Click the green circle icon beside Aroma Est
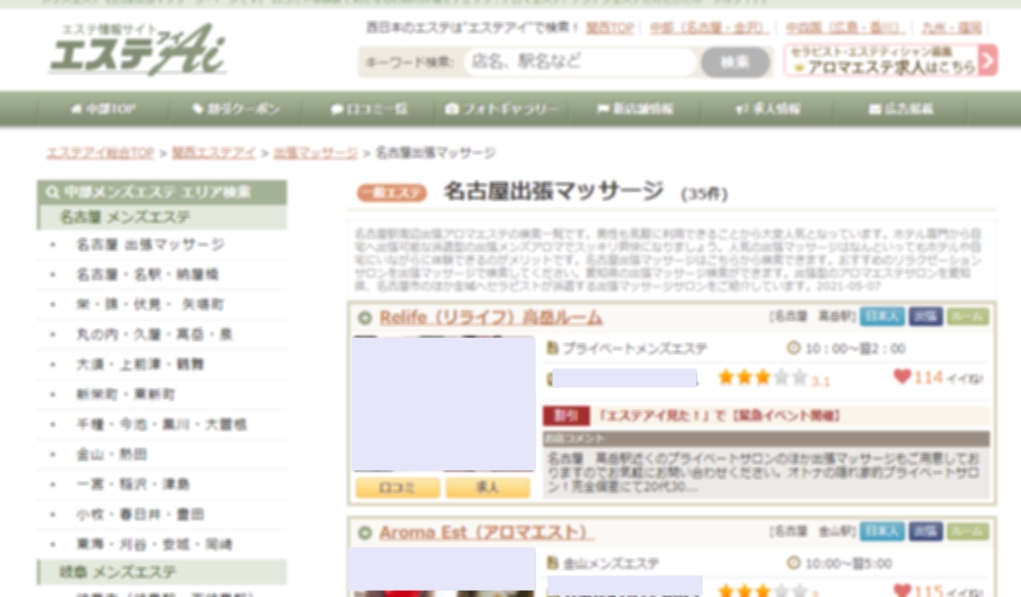The width and height of the screenshot is (1021, 597). pos(365,533)
